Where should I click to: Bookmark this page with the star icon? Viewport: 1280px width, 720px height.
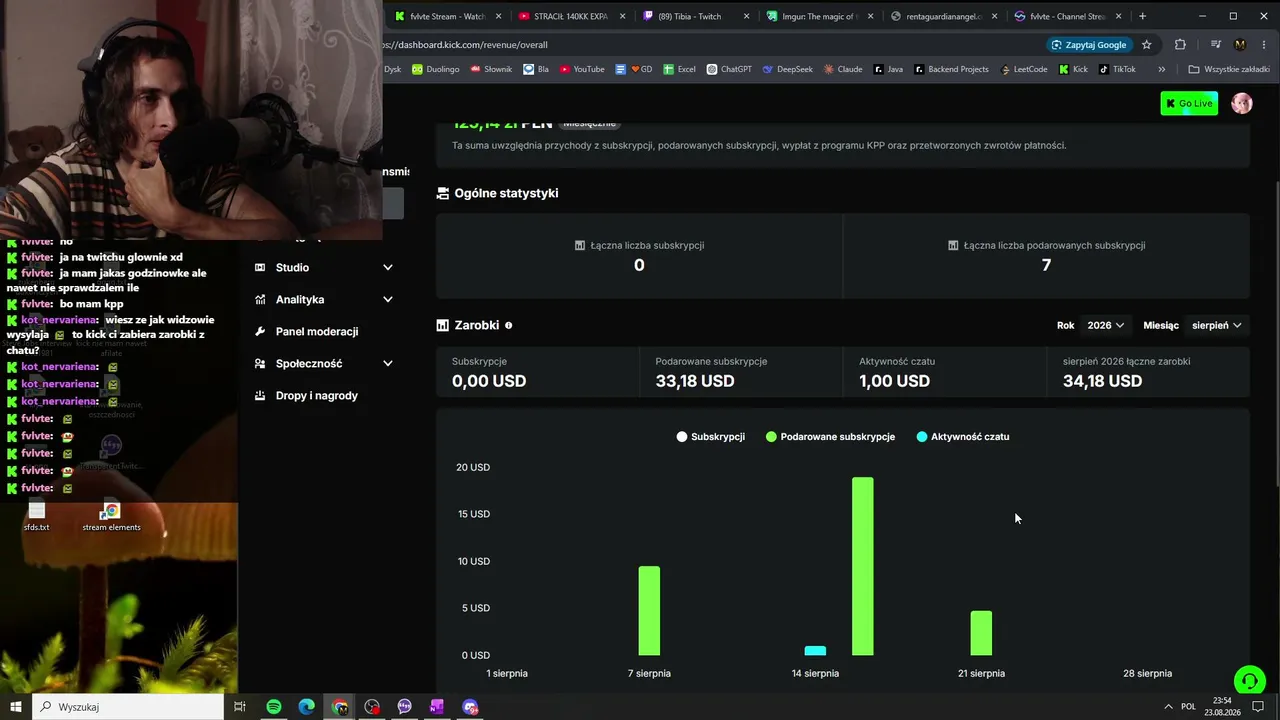click(1147, 45)
